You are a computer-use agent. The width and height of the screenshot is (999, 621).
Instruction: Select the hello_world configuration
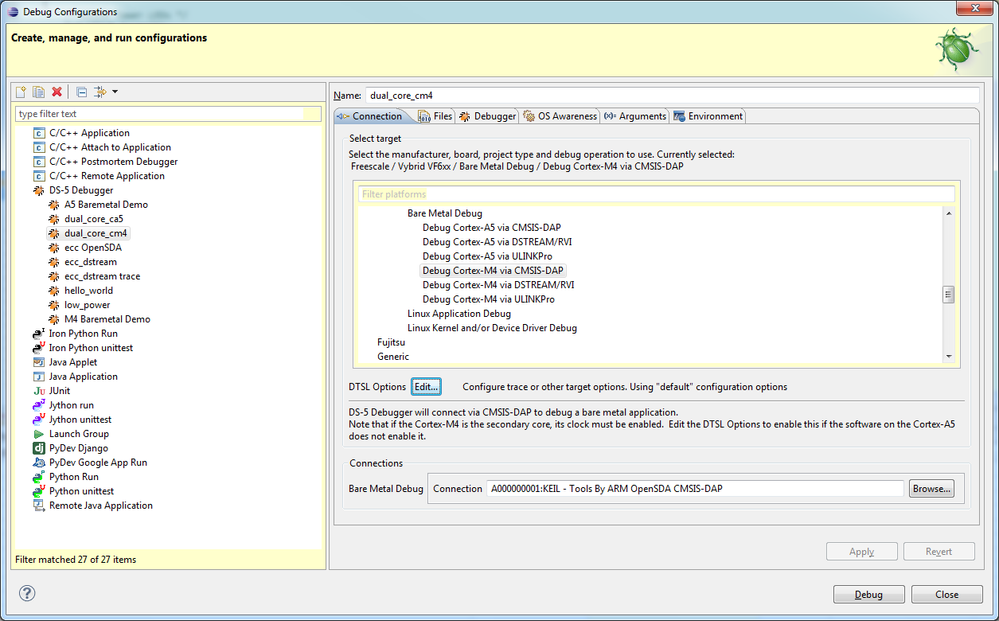coord(89,290)
